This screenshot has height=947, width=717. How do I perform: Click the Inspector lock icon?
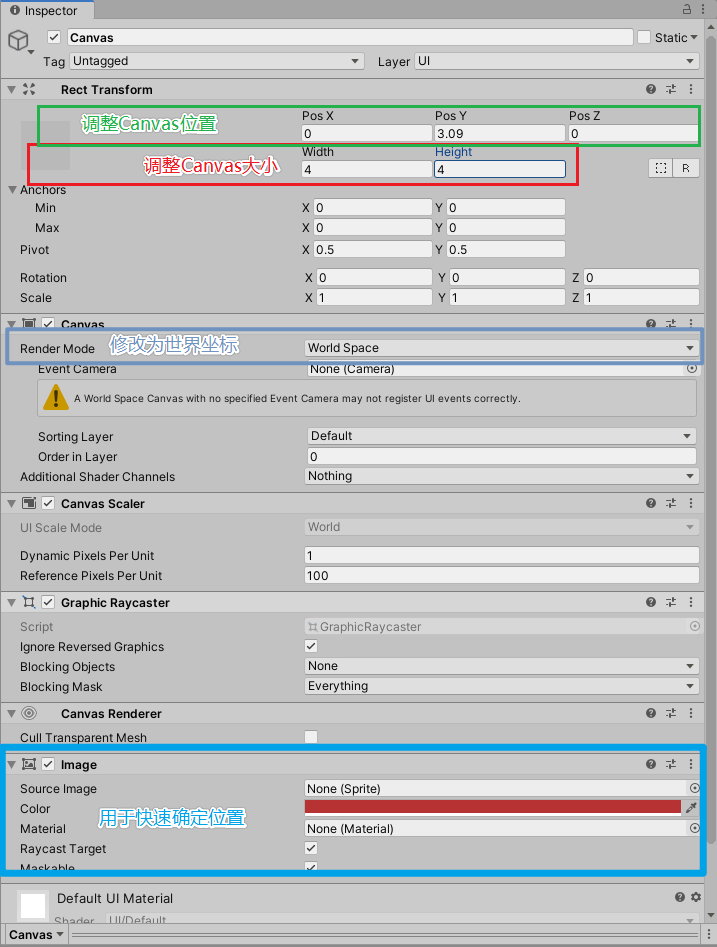[687, 9]
